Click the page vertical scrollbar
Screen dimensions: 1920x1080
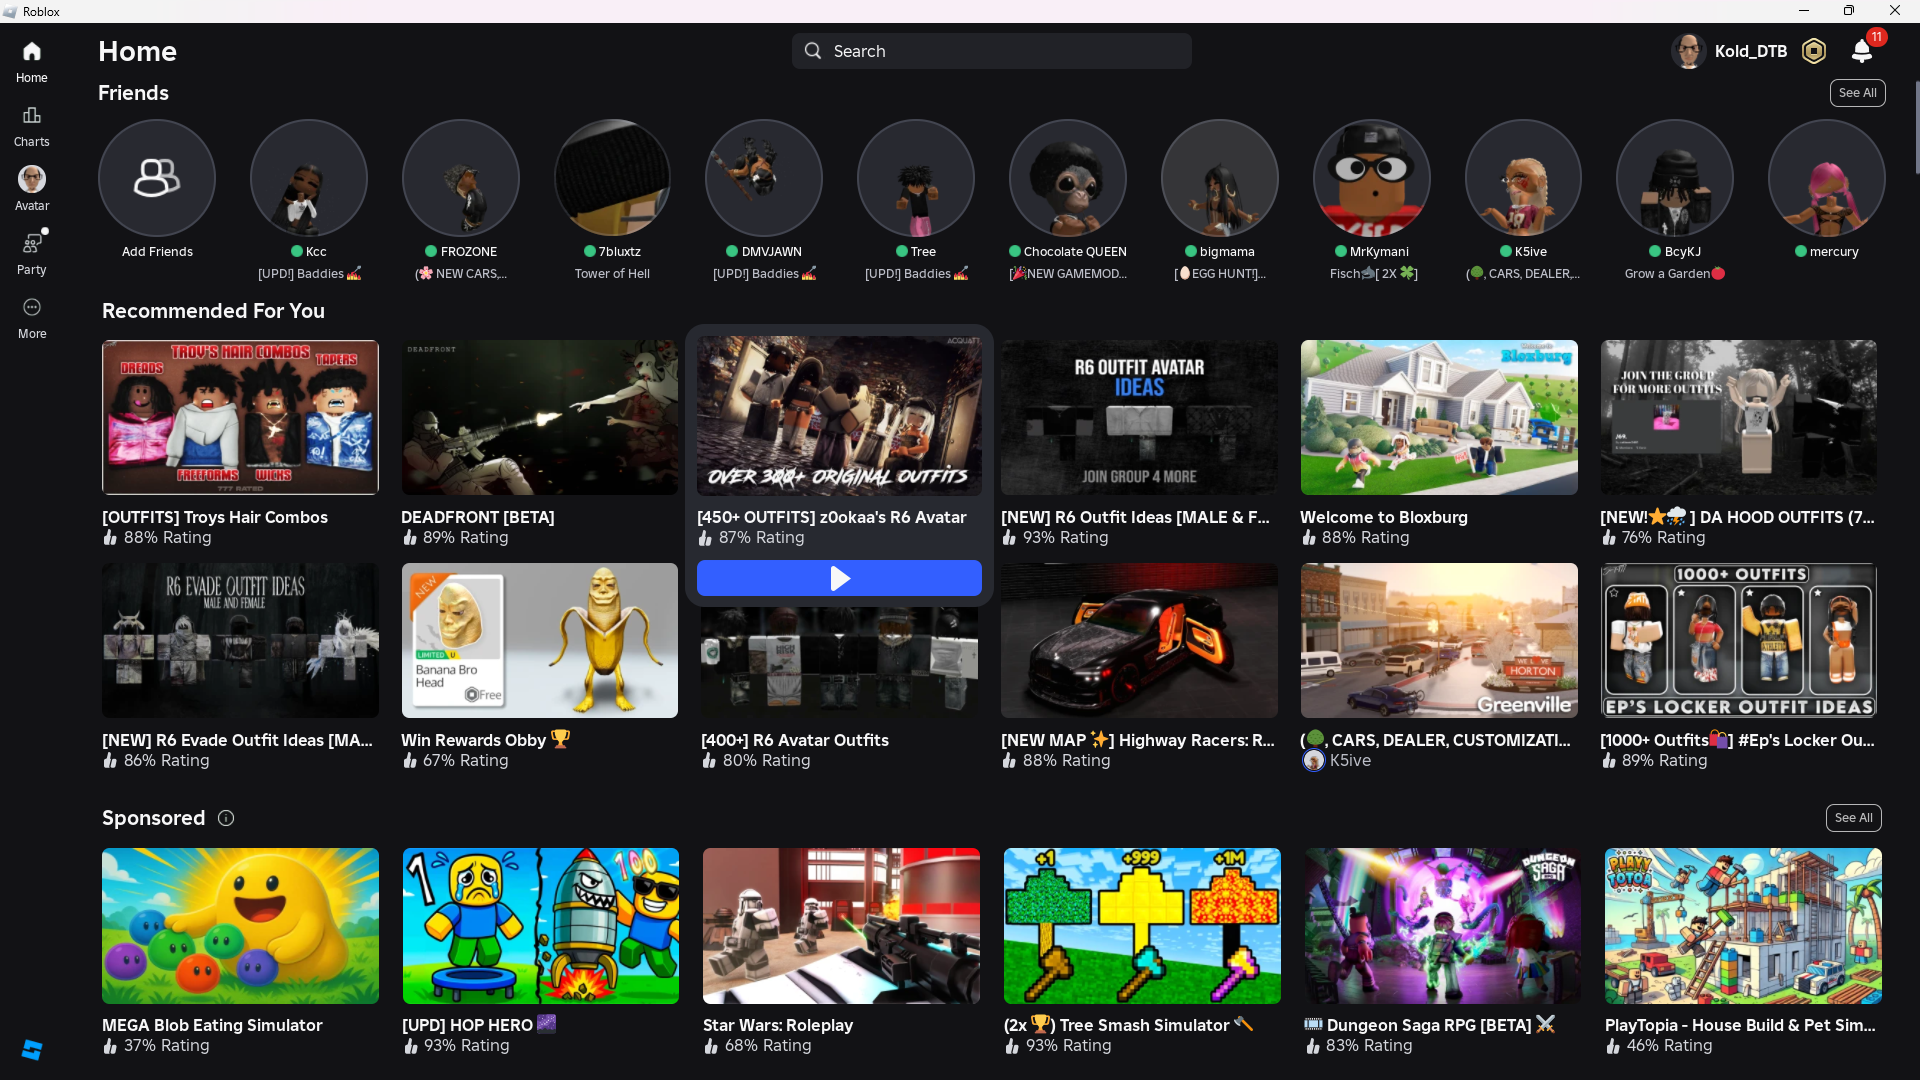(1915, 127)
